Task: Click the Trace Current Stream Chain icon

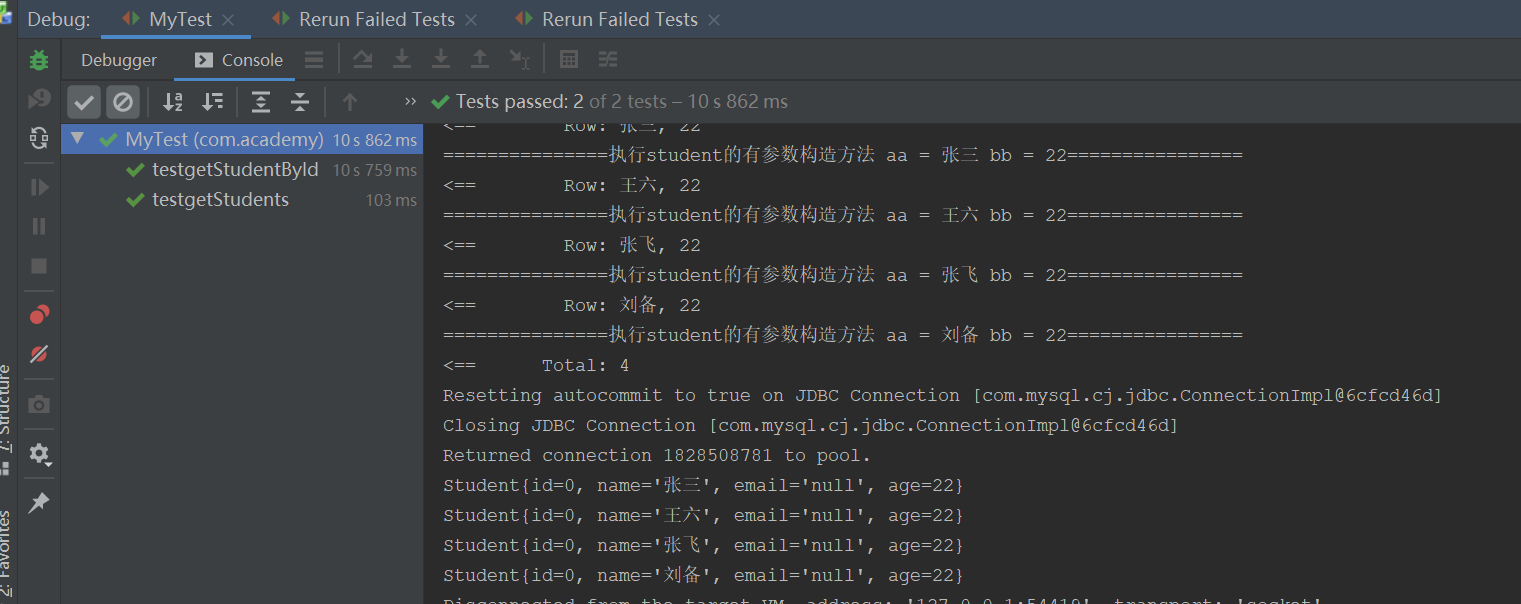Action: click(608, 60)
